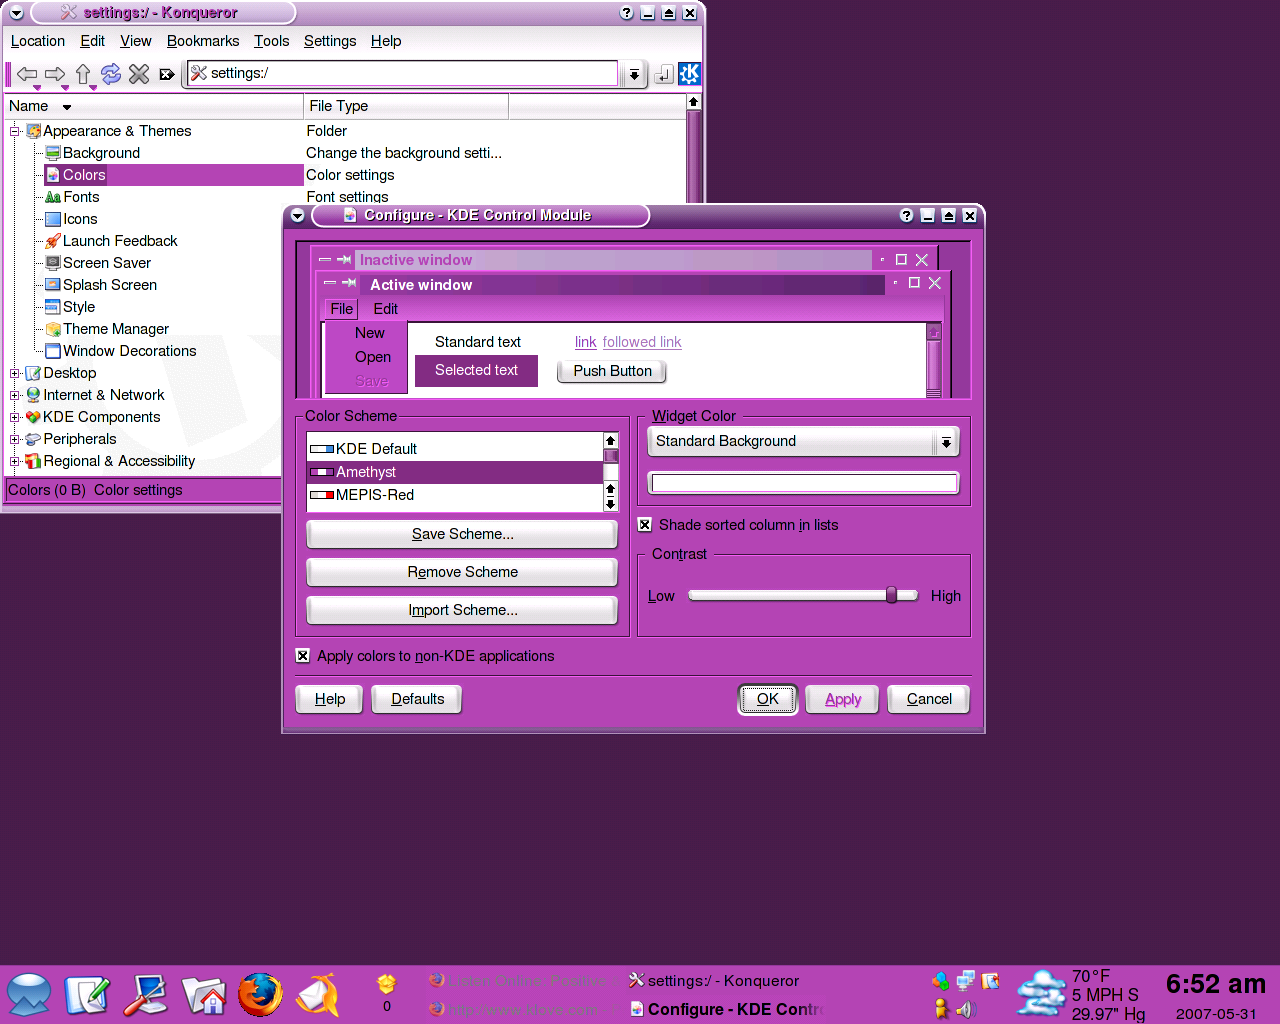Open Theme Manager settings item
The width and height of the screenshot is (1280, 1024).
click(x=116, y=329)
